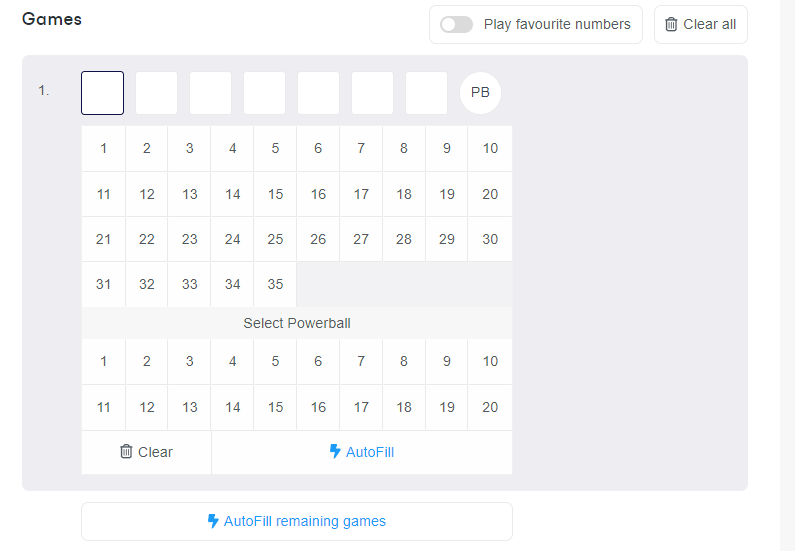Select main number 30
The image size is (795, 551).
[x=490, y=239]
